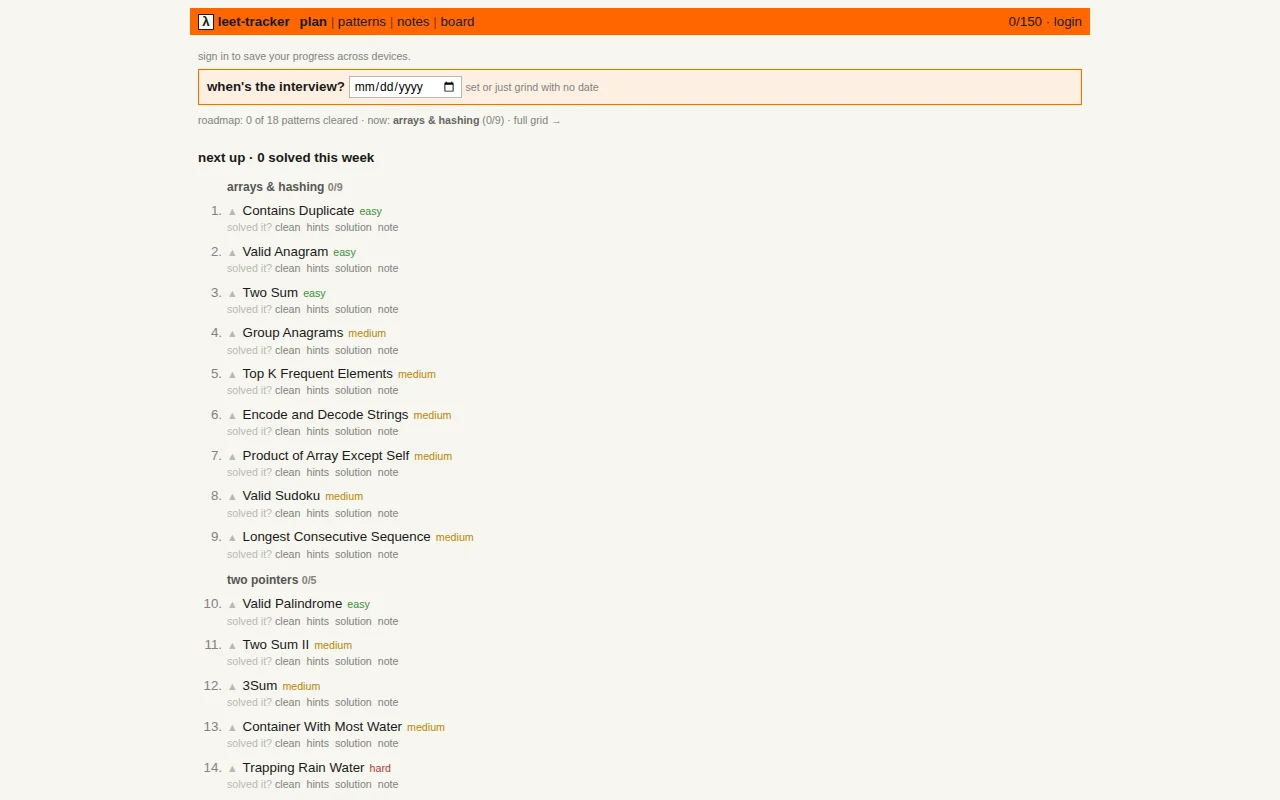The height and width of the screenshot is (800, 1280).
Task: Open the plan tab
Action: [313, 22]
